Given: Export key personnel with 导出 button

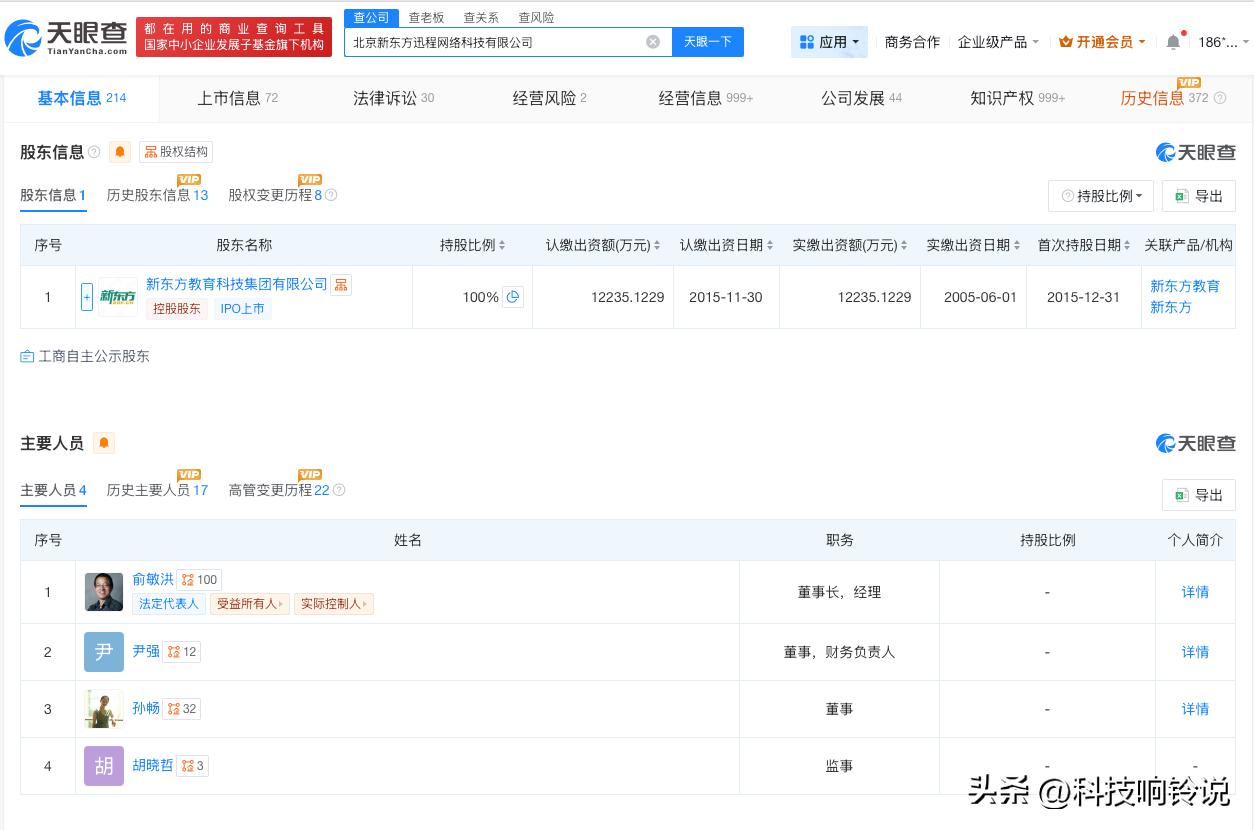Looking at the screenshot, I should click(1199, 495).
